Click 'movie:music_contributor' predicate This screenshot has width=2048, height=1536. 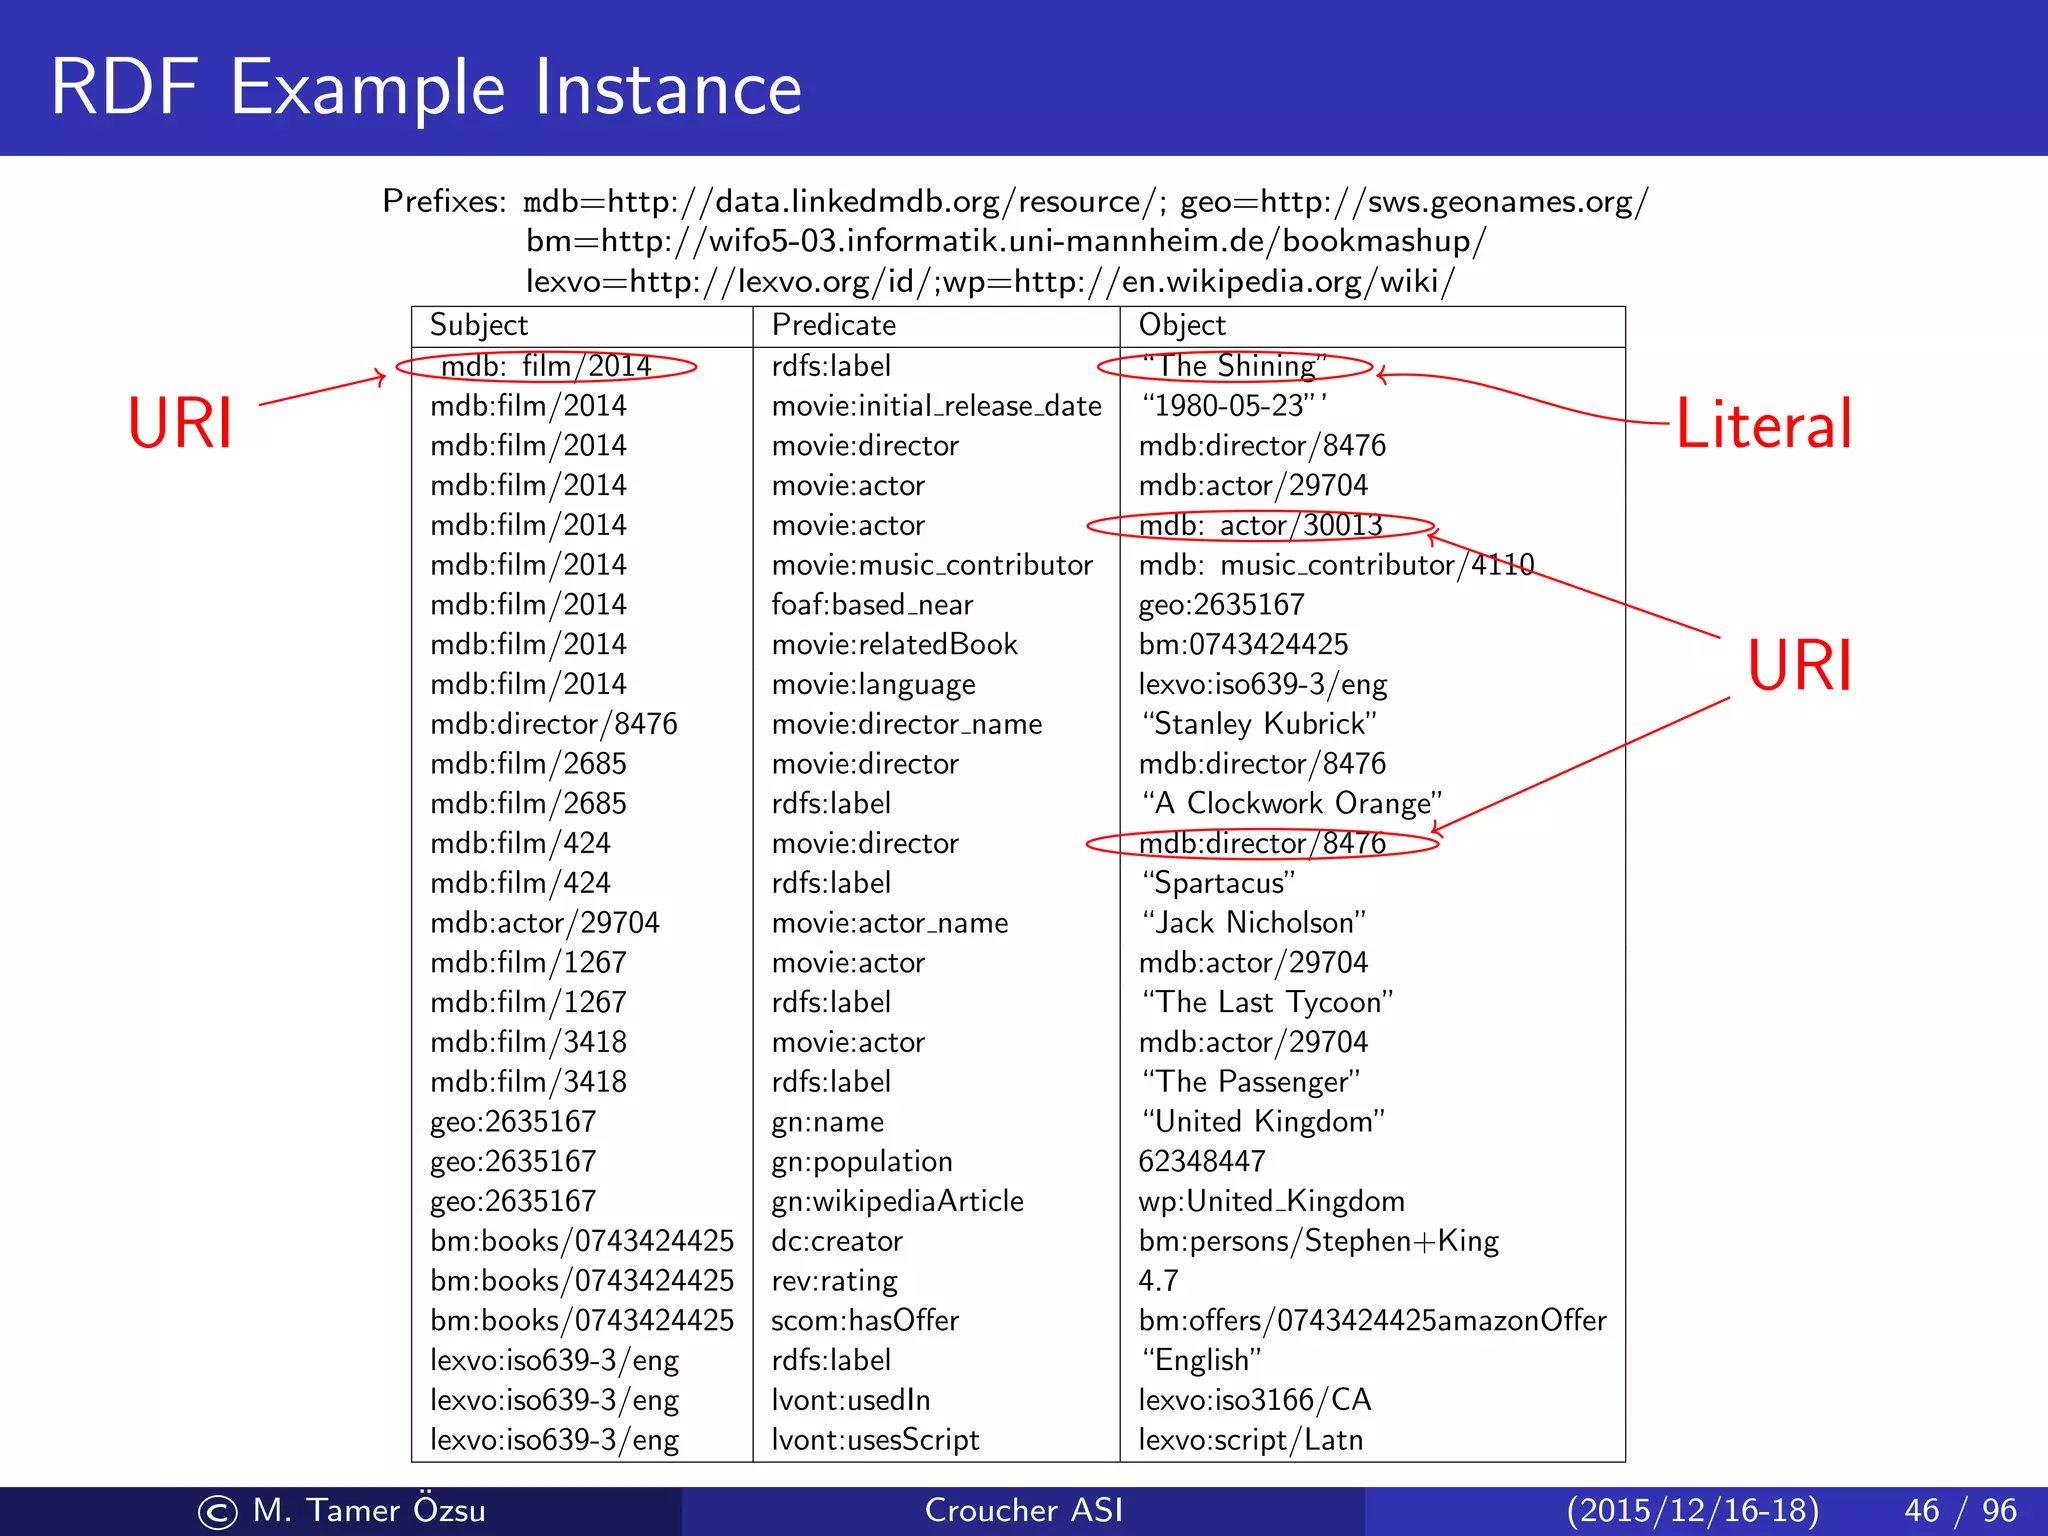point(932,565)
